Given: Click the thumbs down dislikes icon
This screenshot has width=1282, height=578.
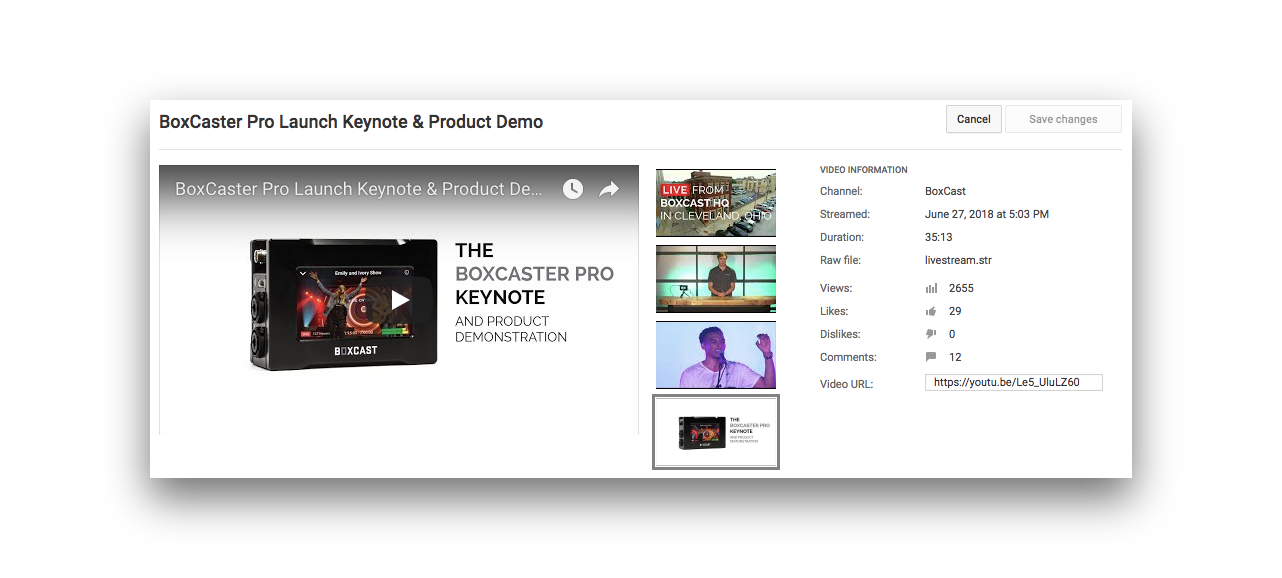Looking at the screenshot, I should [931, 334].
